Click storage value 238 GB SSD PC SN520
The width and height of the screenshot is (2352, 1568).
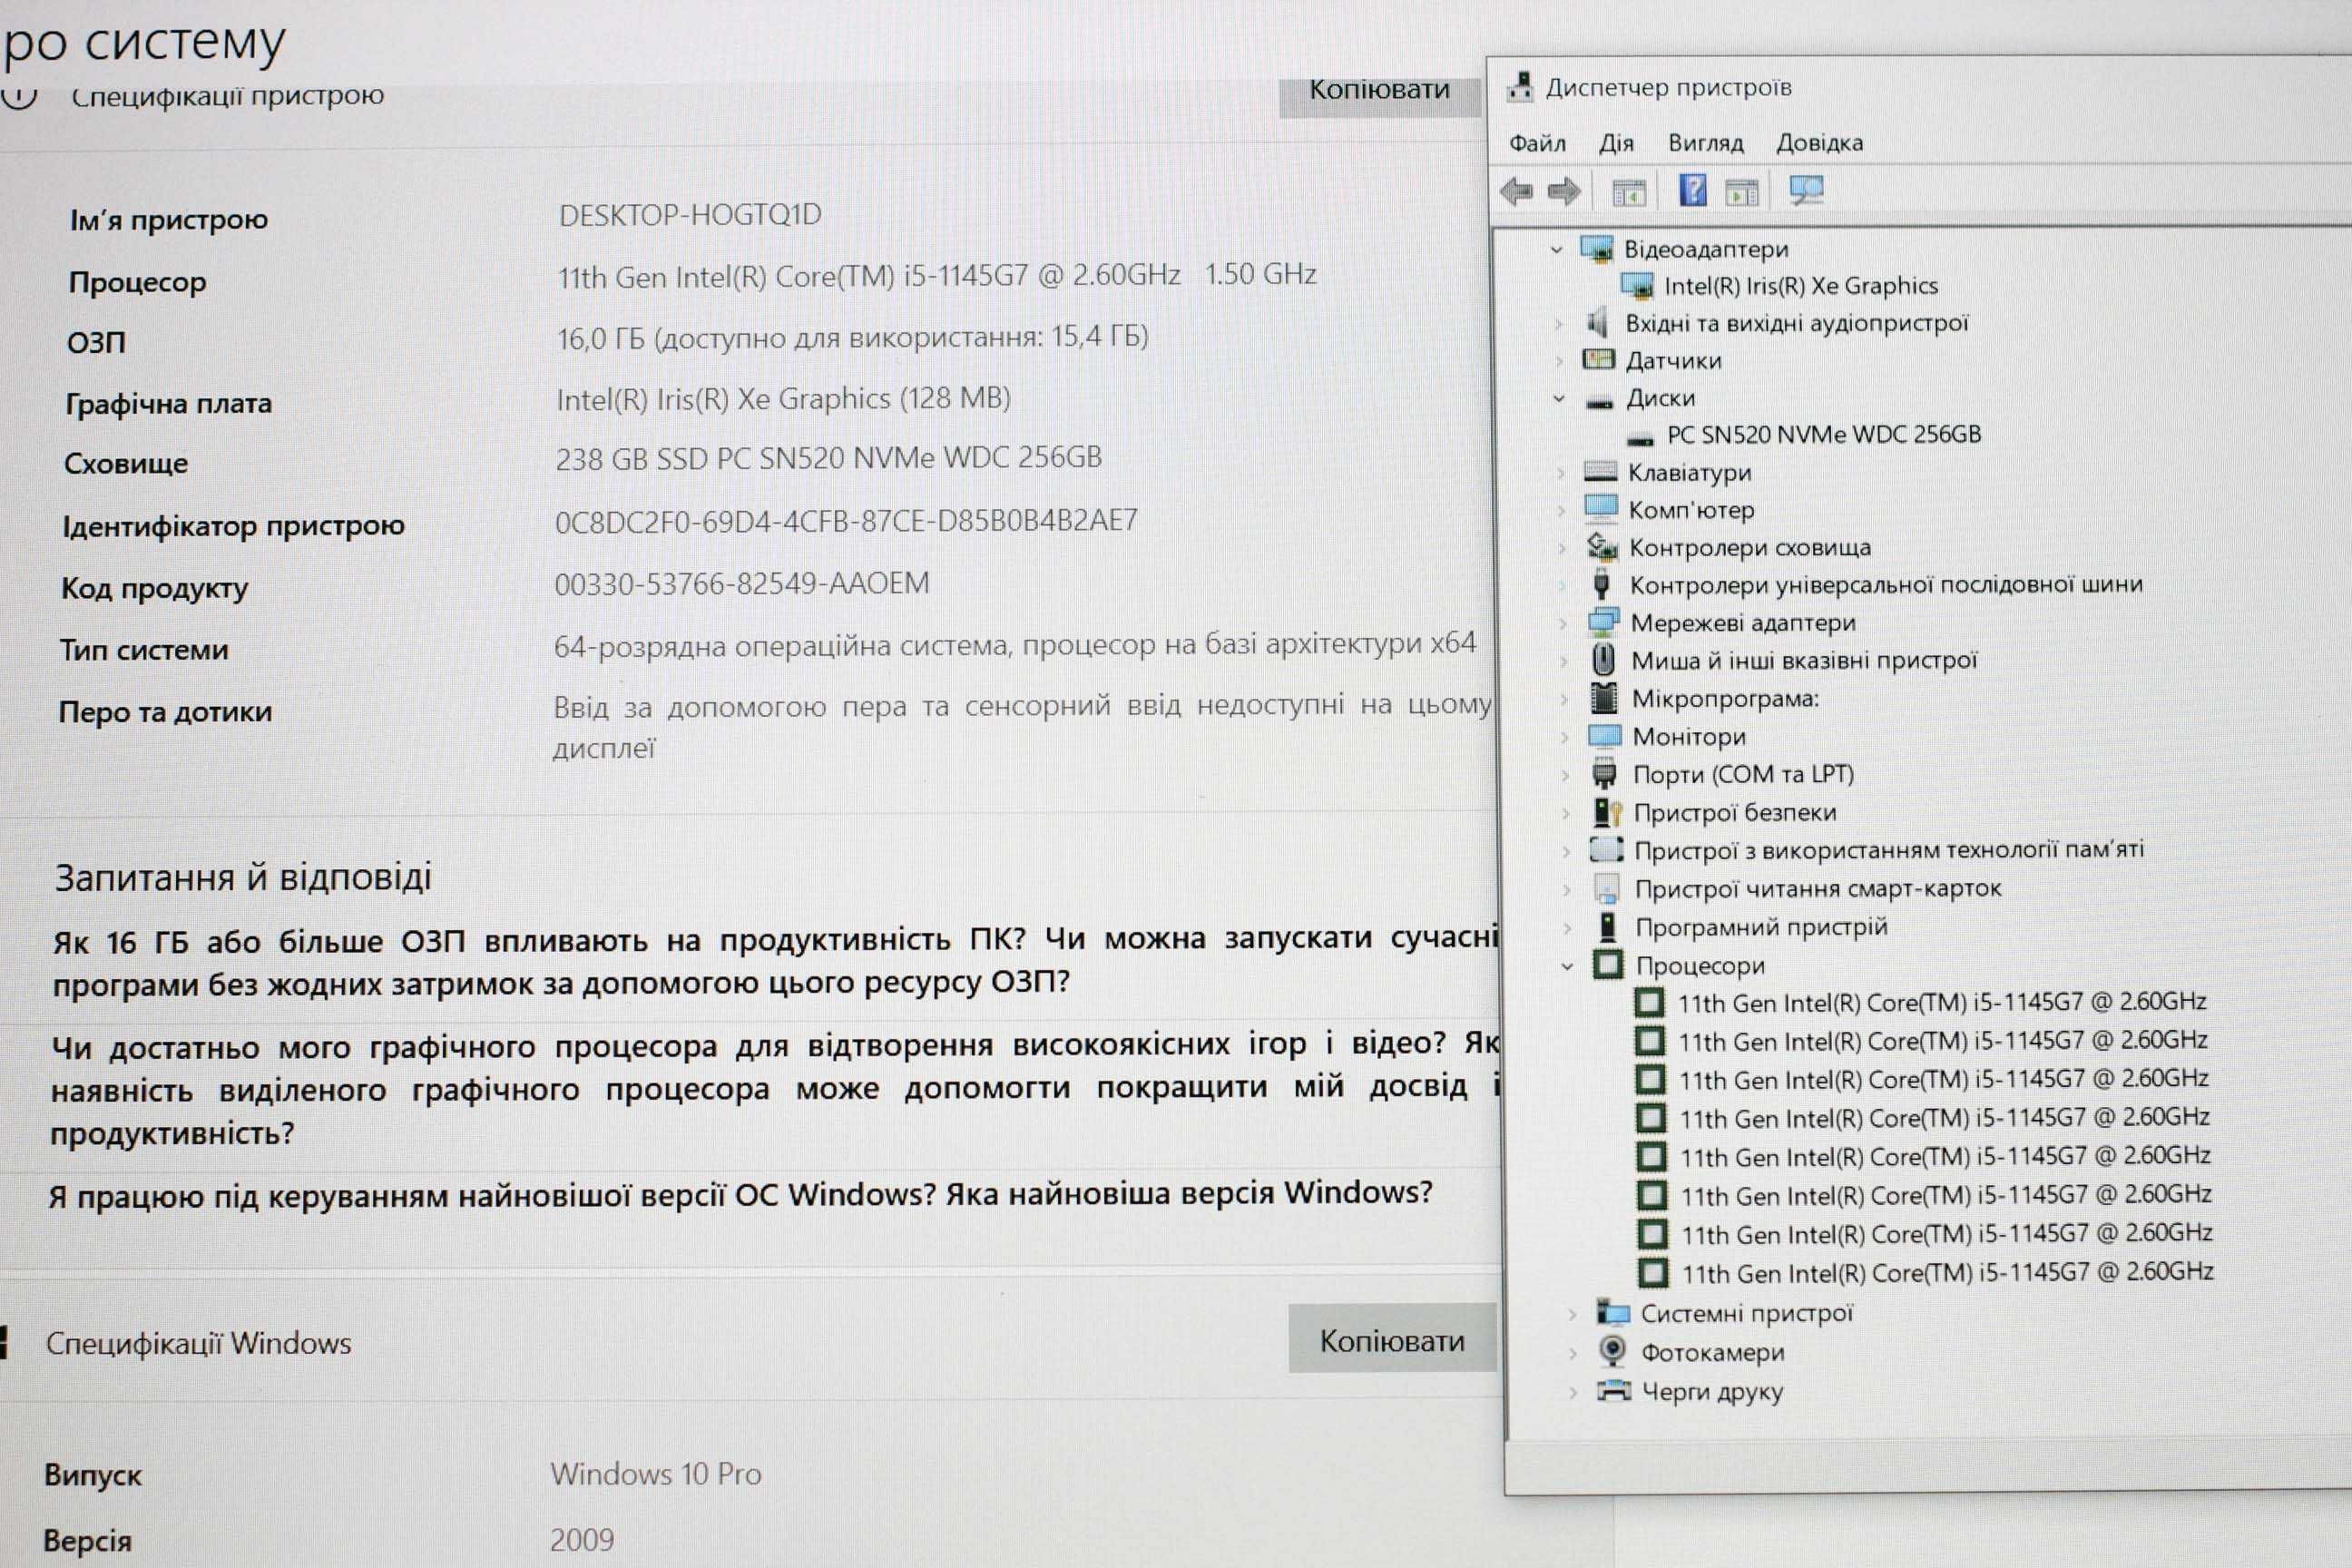pos(829,458)
